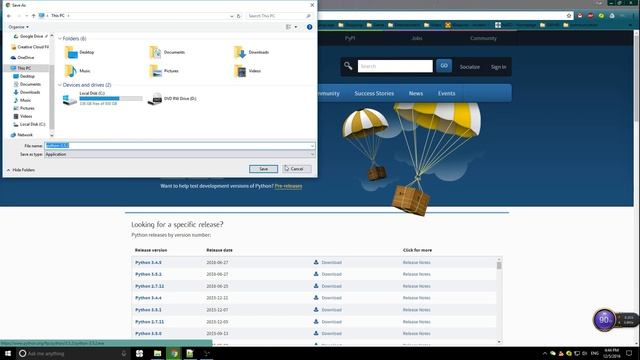Open Socialize link on python.org

tap(469, 67)
